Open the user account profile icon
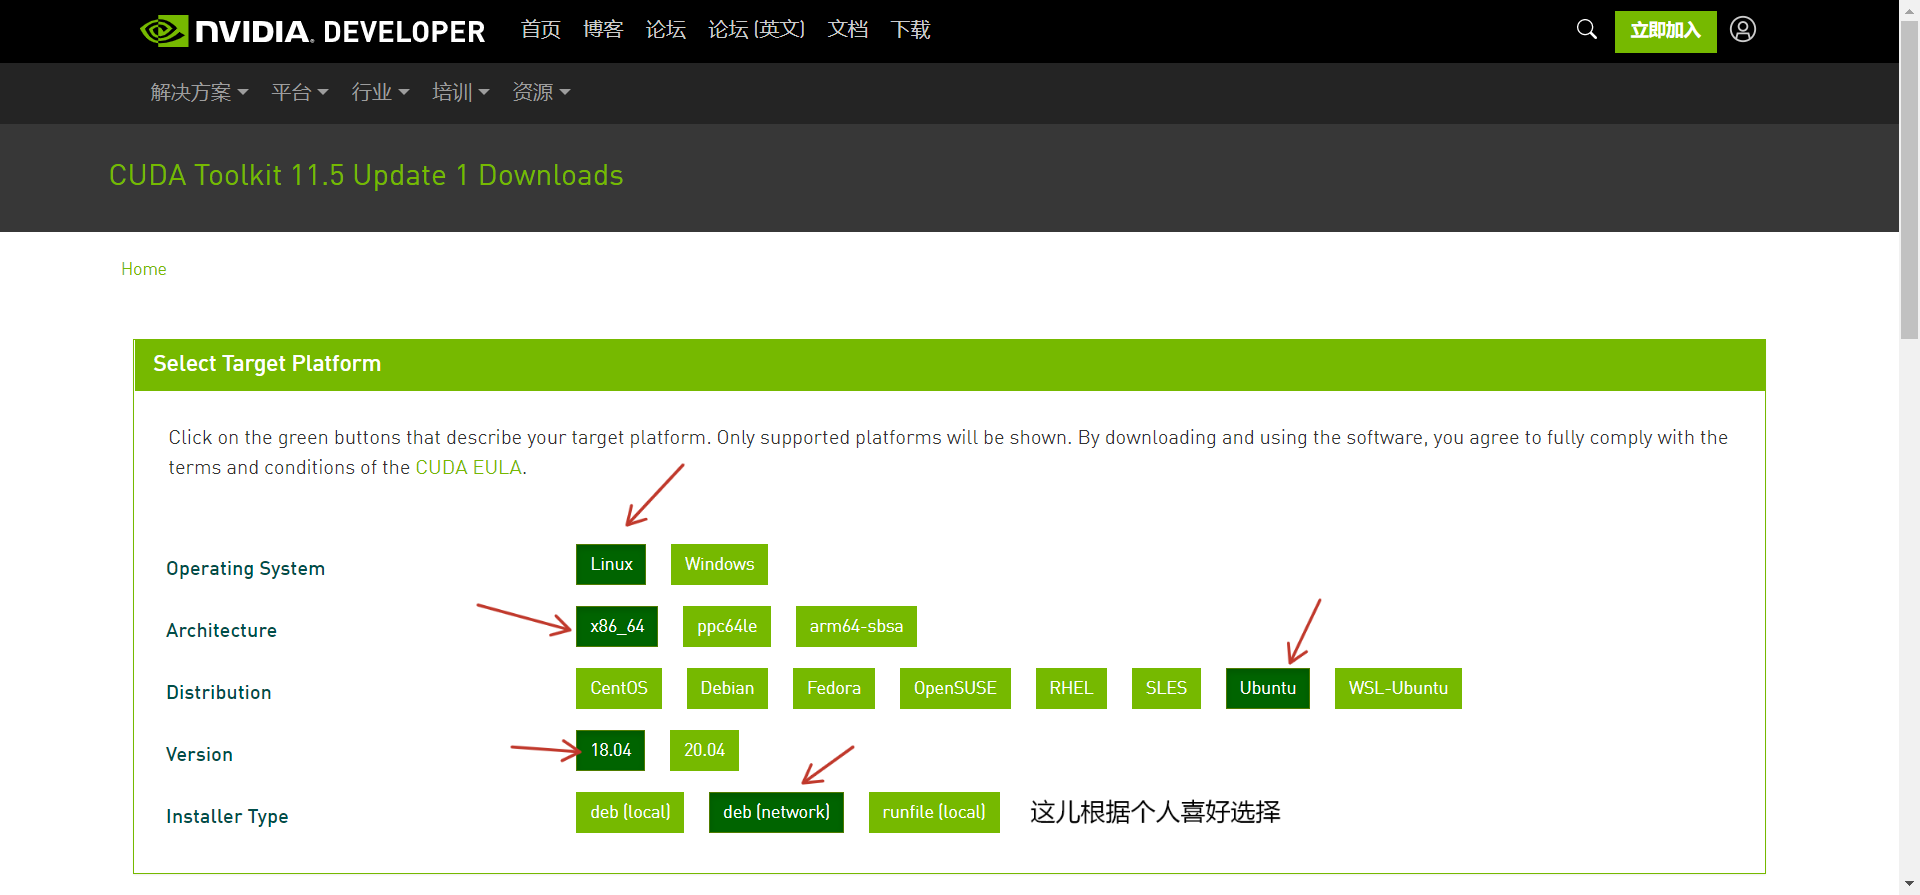Screen dimensions: 1920x895 (1743, 29)
